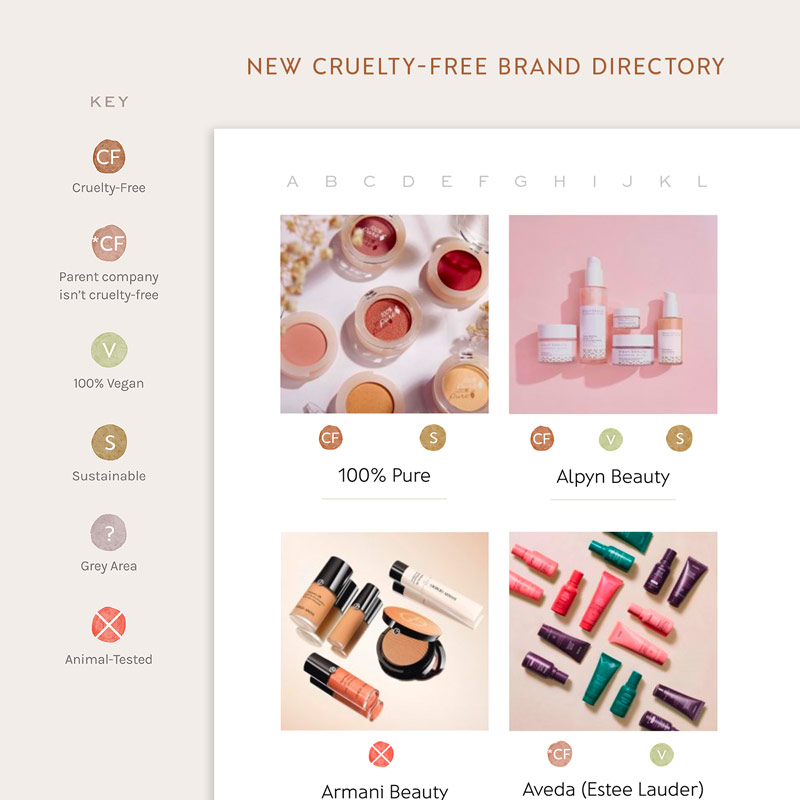Select the Sustainable S key icon
The width and height of the screenshot is (800, 800).
[x=109, y=442]
